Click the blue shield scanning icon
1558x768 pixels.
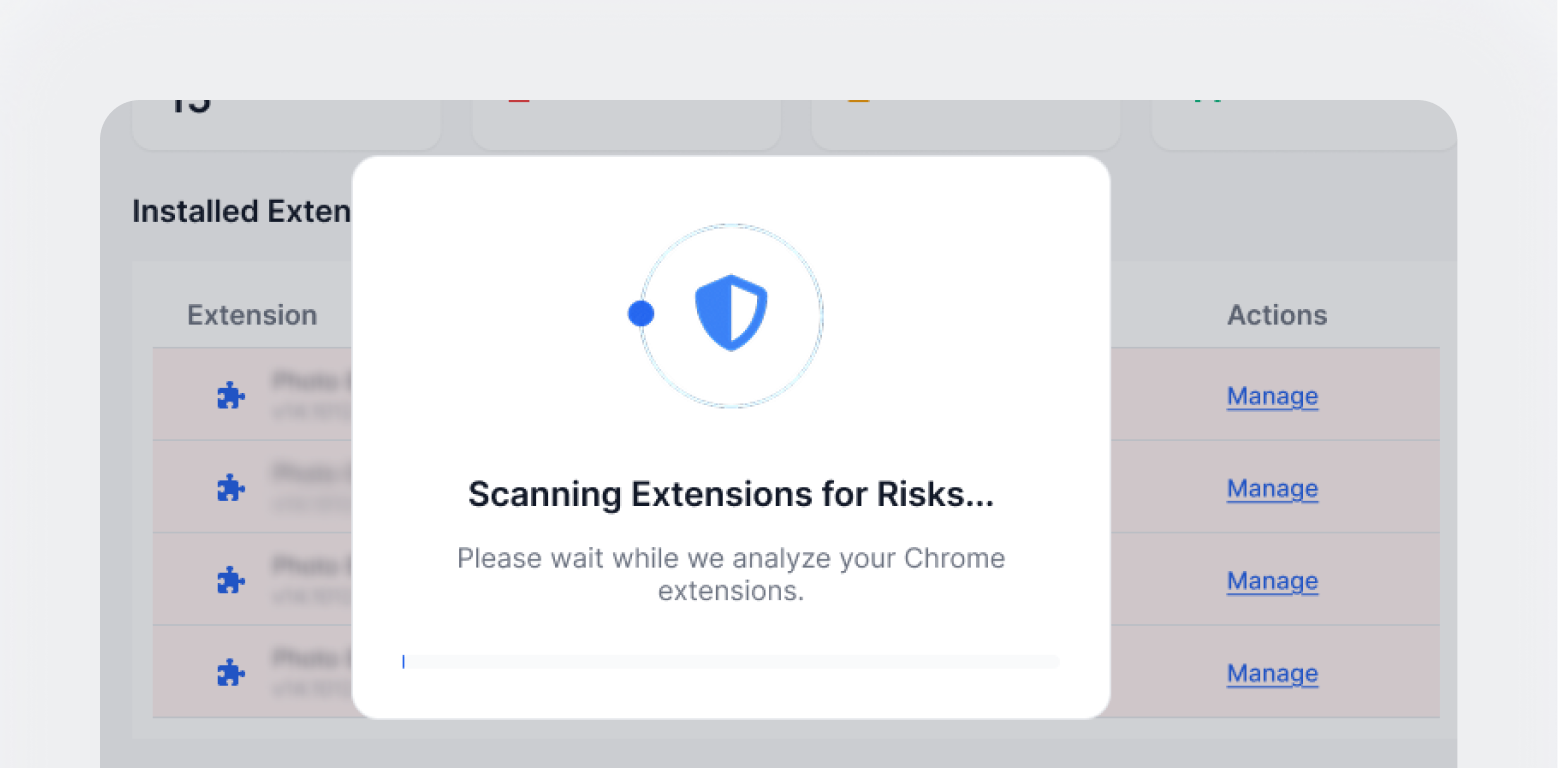coord(731,314)
